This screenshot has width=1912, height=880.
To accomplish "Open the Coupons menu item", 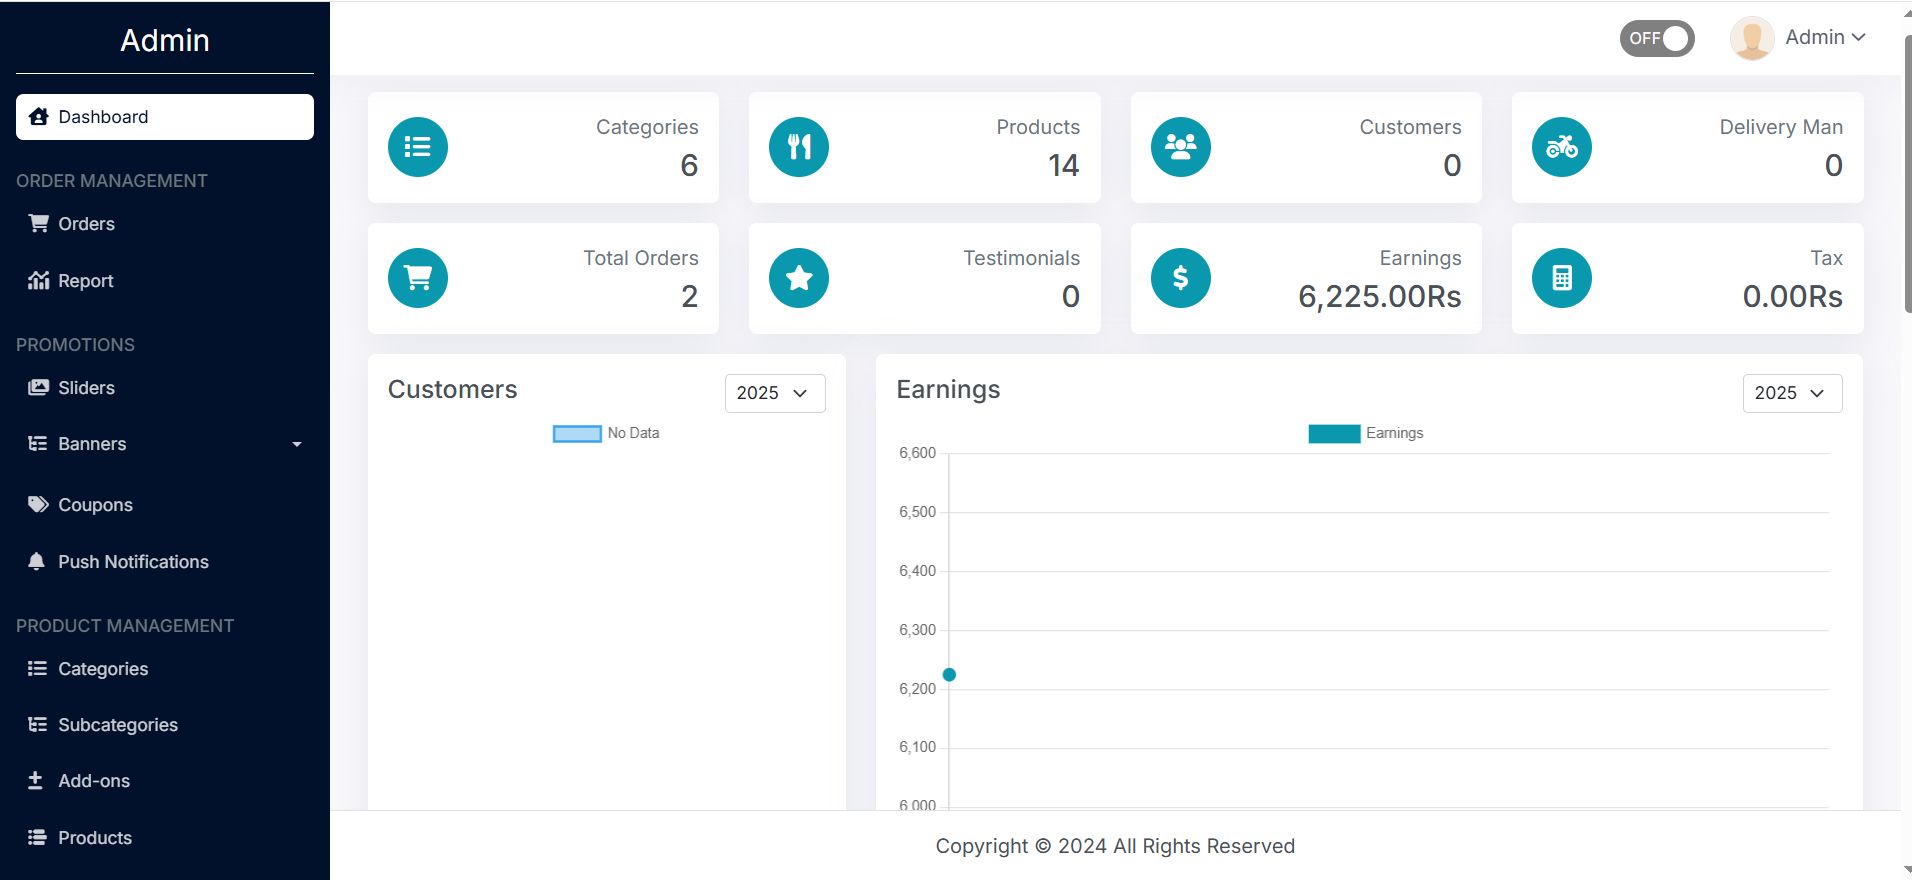I will (x=95, y=505).
